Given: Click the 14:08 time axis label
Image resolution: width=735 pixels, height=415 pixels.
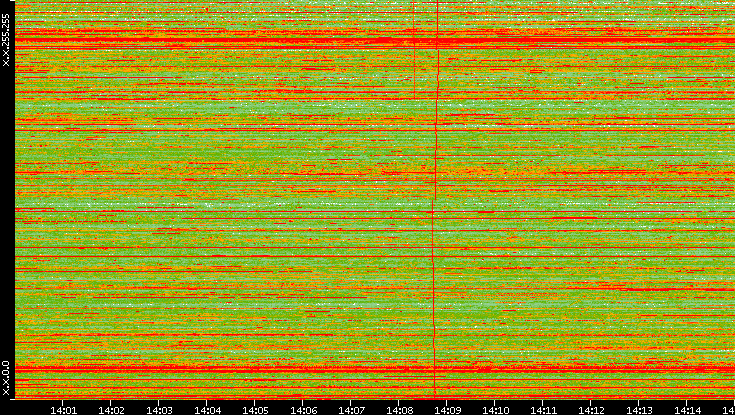Looking at the screenshot, I should 398,410.
